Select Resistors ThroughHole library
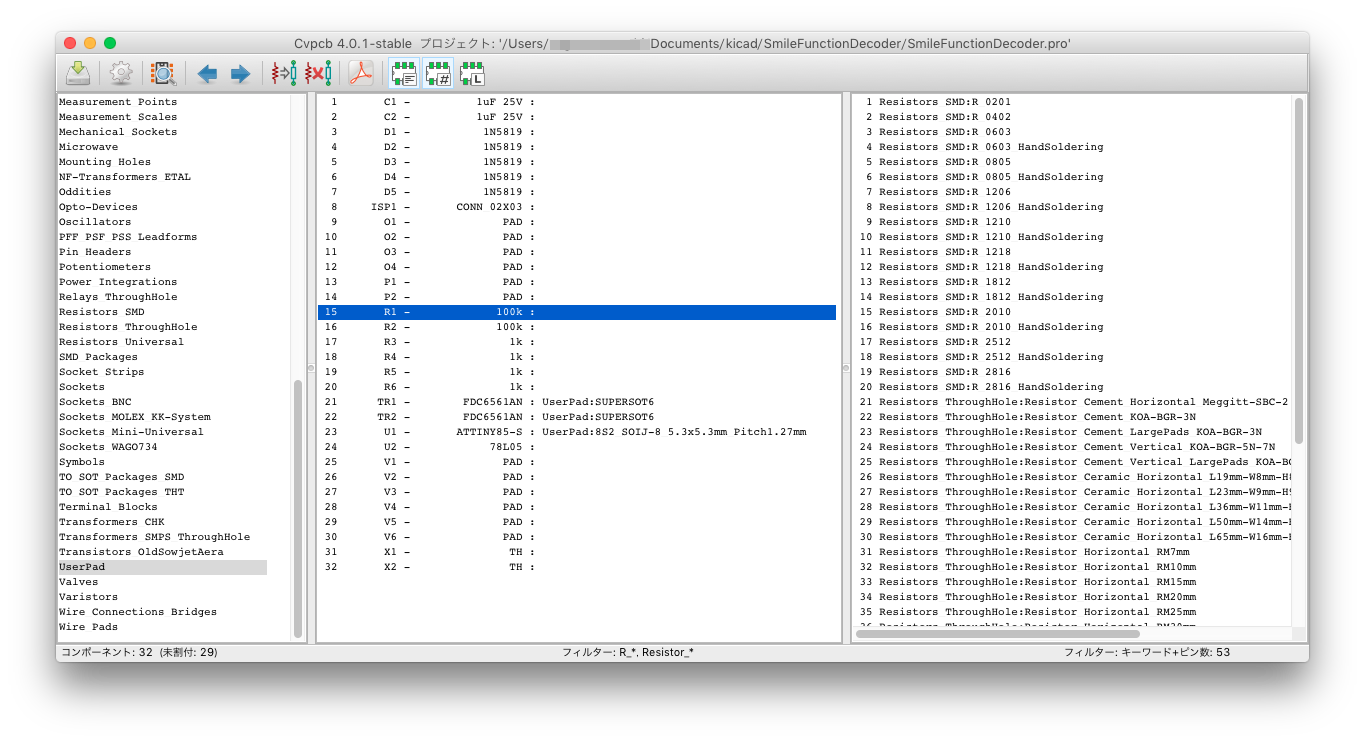 coord(128,327)
